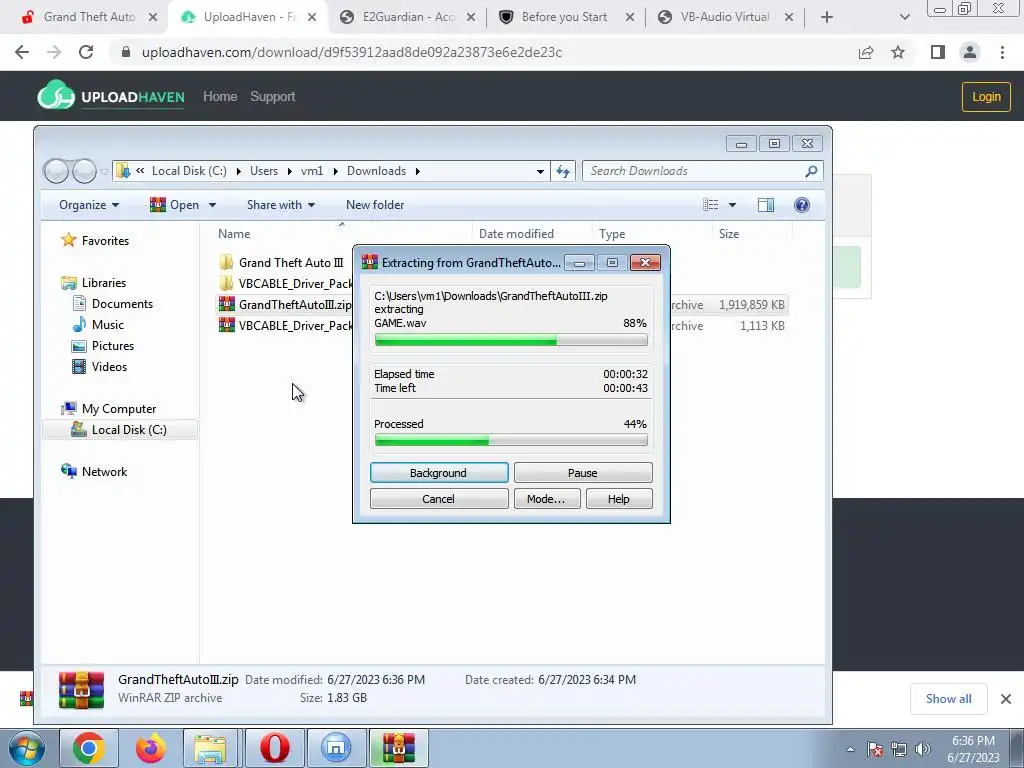Switch to VB-Audio Virtual tab
The width and height of the screenshot is (1024, 768).
pyautogui.click(x=725, y=17)
